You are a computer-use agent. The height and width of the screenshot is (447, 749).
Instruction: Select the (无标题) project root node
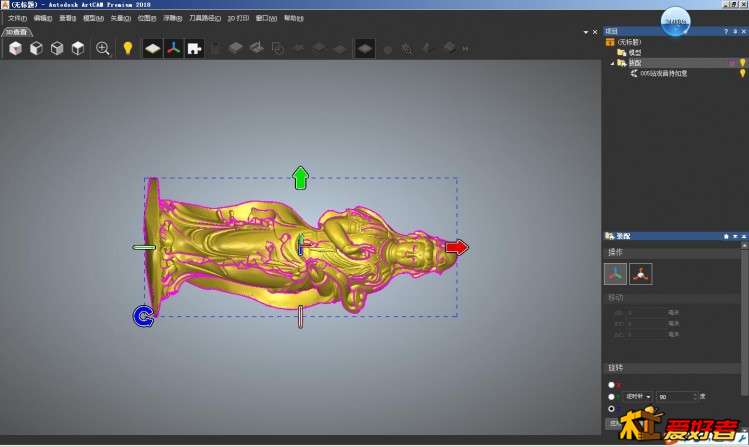pos(629,42)
